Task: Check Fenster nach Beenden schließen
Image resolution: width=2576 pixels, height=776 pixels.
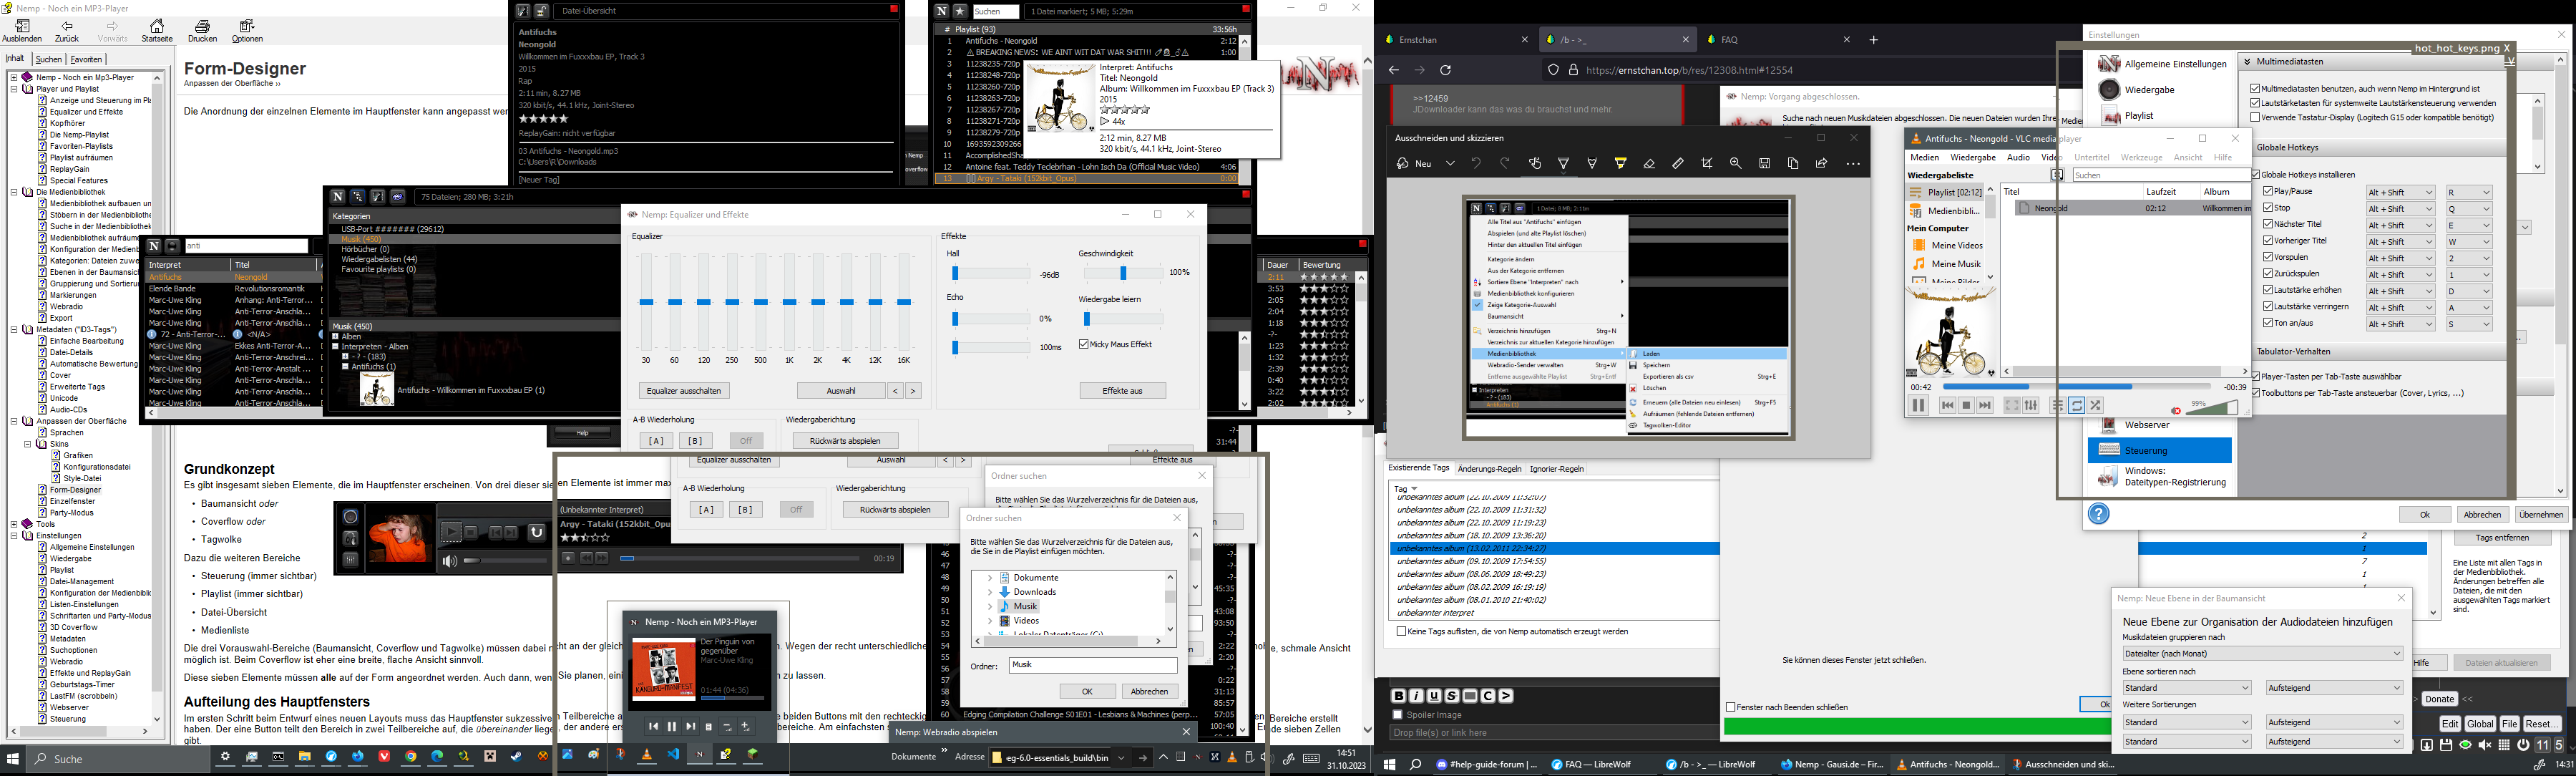Action: click(x=1730, y=708)
